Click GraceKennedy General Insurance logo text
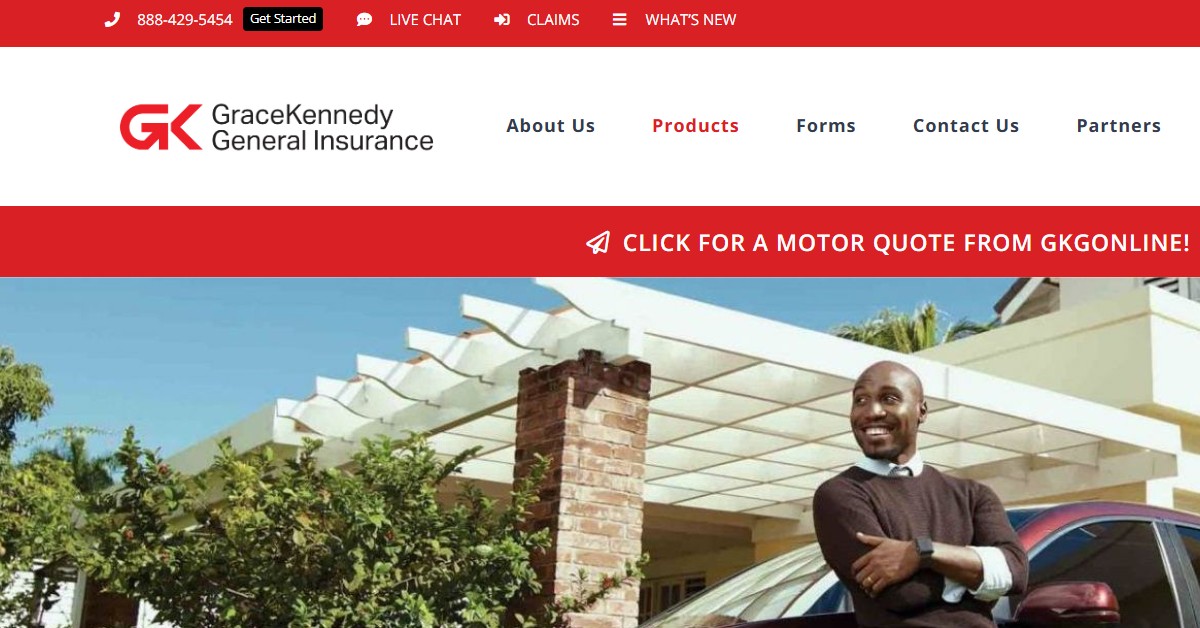Viewport: 1200px width, 628px height. (x=322, y=127)
